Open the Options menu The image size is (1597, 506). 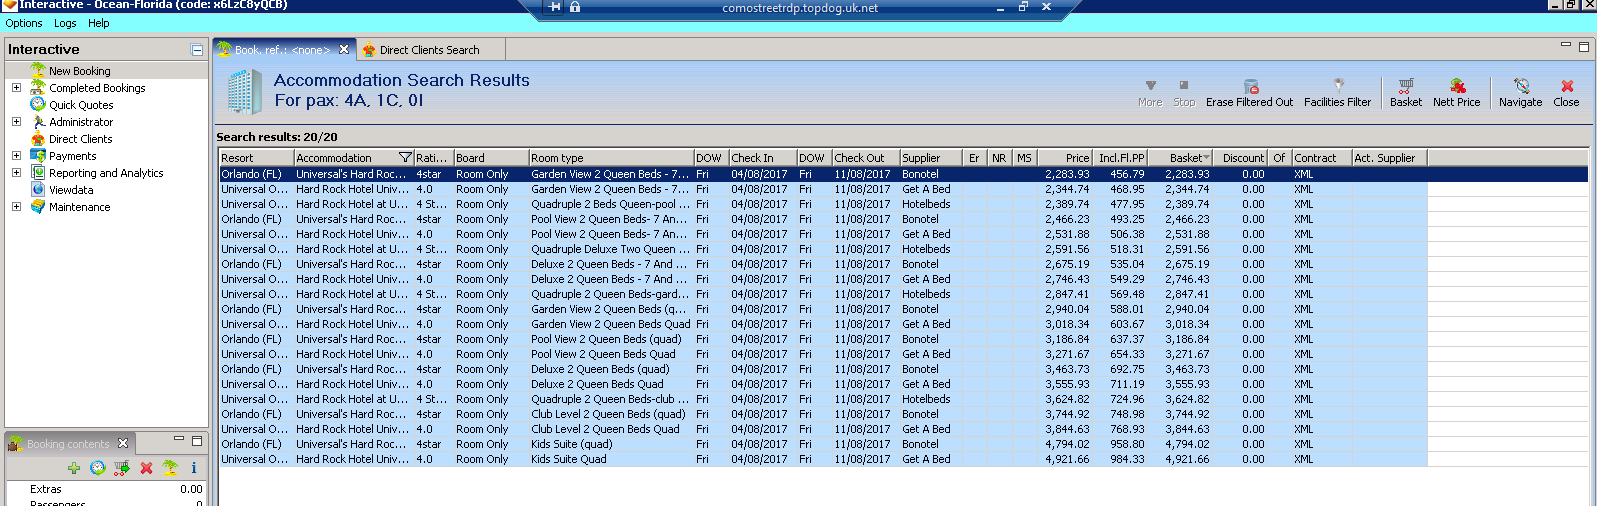coord(24,23)
